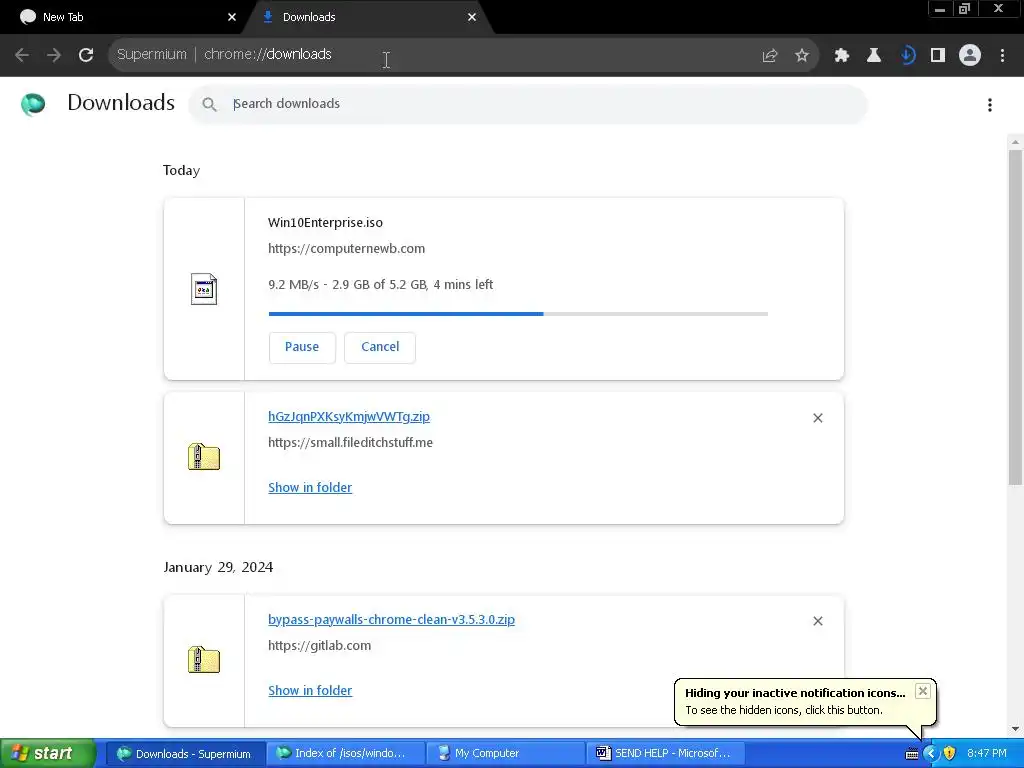The width and height of the screenshot is (1024, 768).
Task: Click the scrollbar up arrow
Action: click(1015, 142)
